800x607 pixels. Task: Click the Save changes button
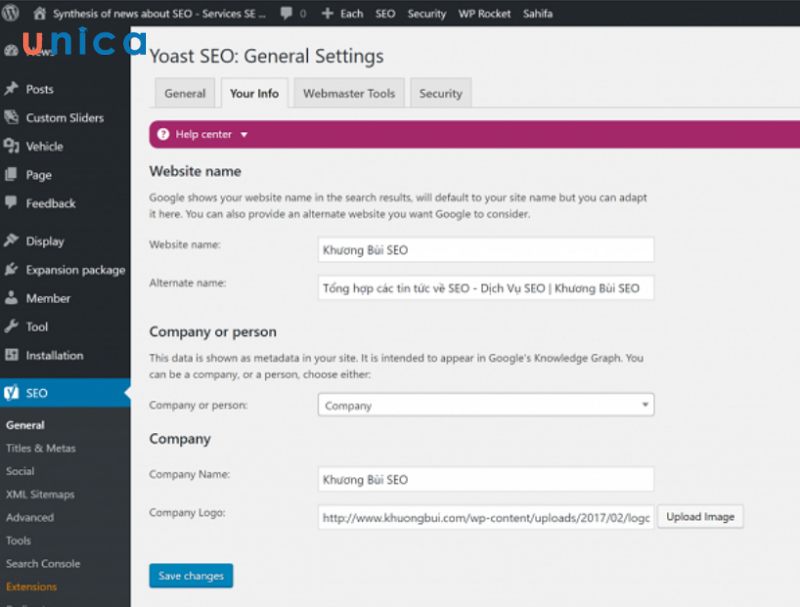191,576
